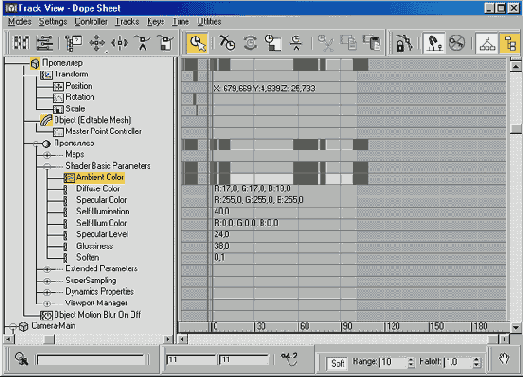This screenshot has width=523, height=377.
Task: Toggle the yellow Modify Child Keys button
Action: pyautogui.click(x=509, y=43)
